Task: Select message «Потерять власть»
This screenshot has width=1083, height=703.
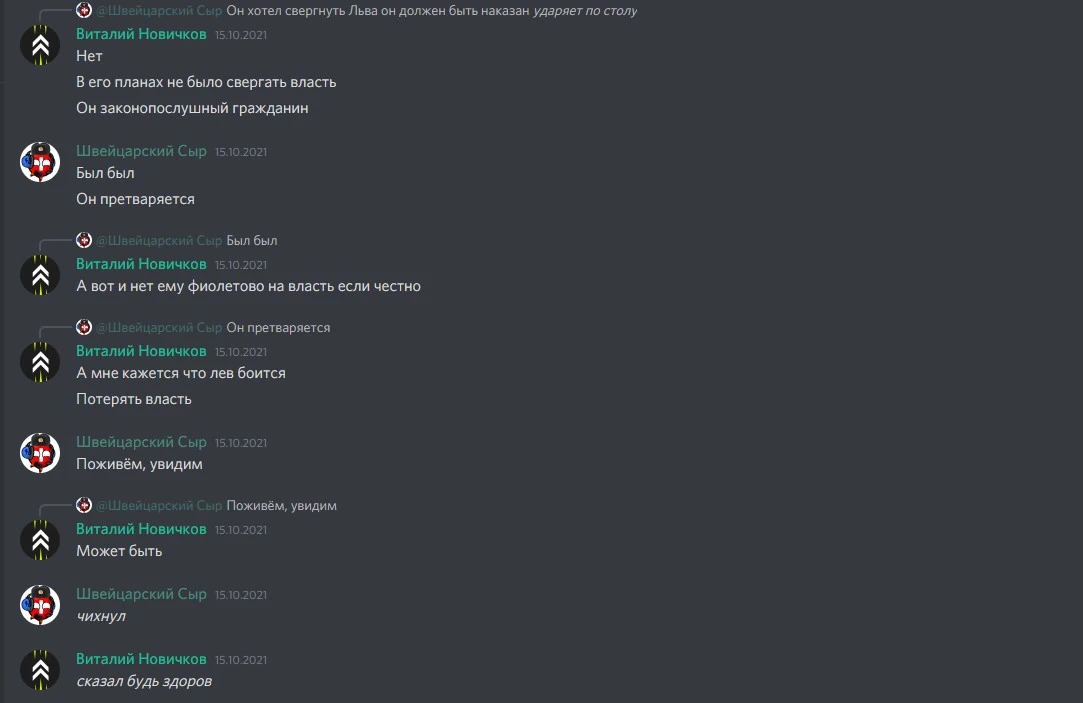Action: 134,399
